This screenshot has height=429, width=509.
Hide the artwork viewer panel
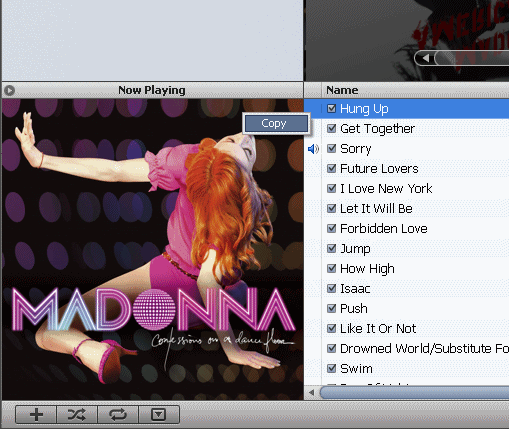(159, 415)
